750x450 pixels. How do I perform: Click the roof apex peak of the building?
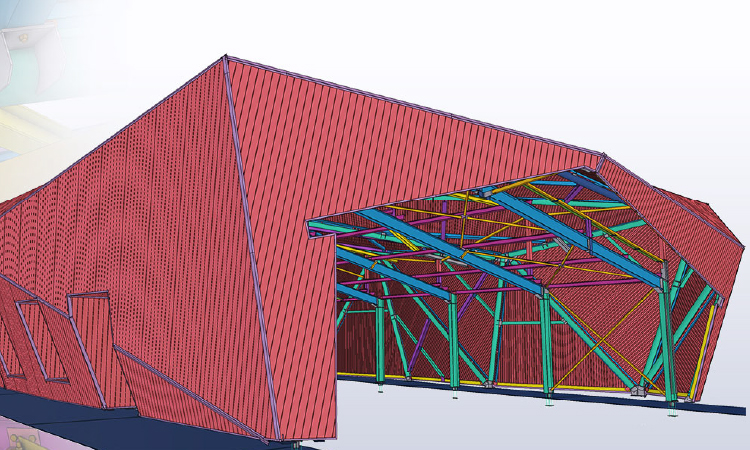coord(222,56)
